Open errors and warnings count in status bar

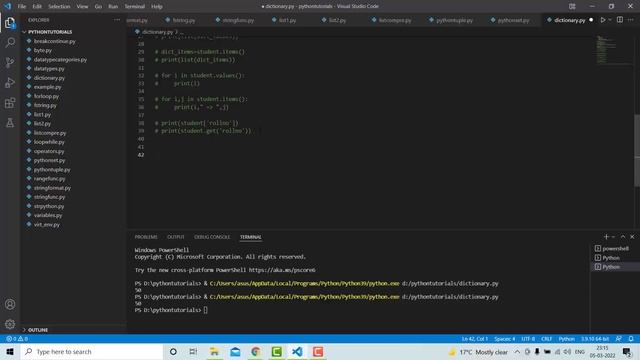[x=17, y=339]
